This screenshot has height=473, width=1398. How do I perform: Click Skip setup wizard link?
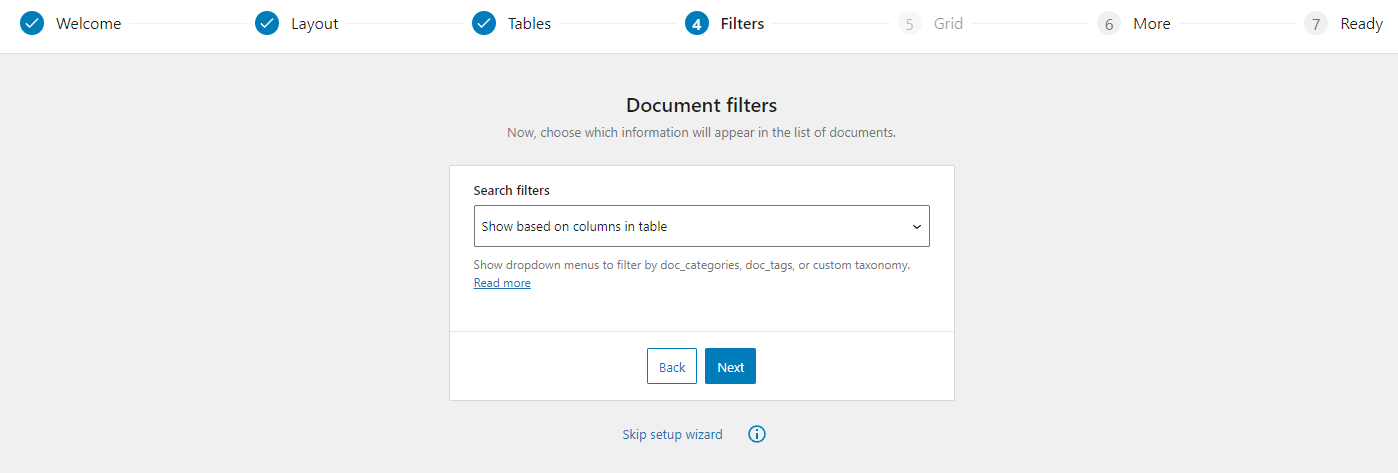[x=672, y=434]
